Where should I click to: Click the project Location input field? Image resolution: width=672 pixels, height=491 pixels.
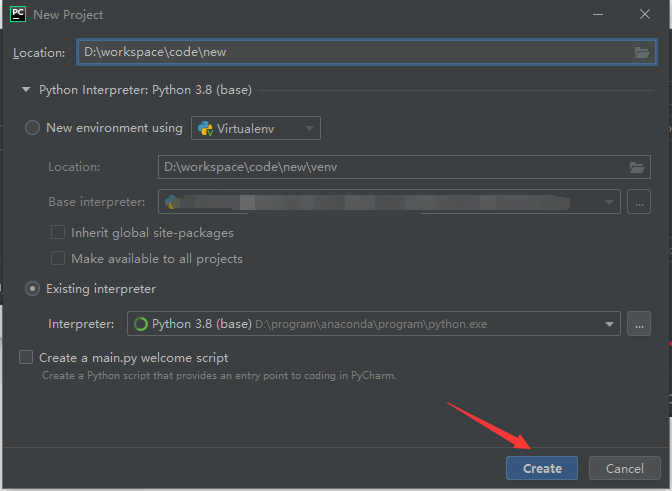[367, 52]
